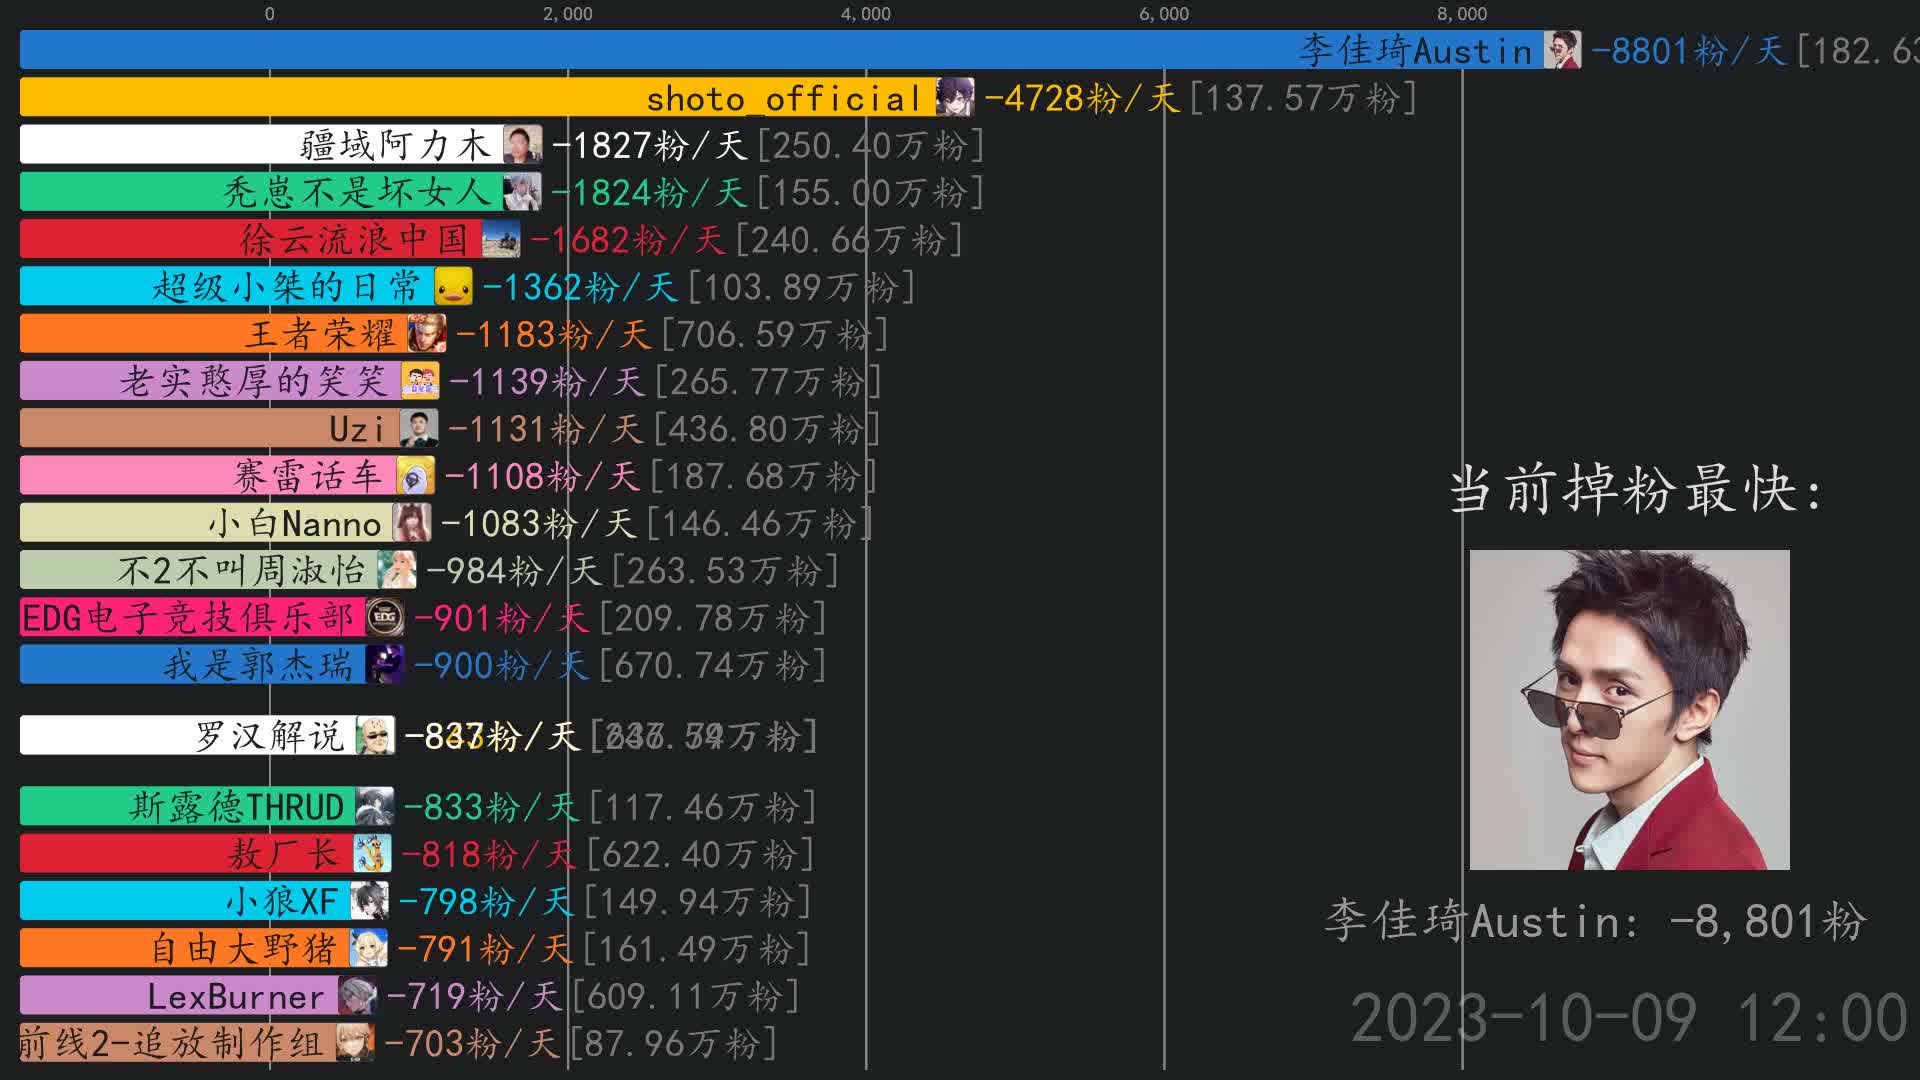The width and height of the screenshot is (1920, 1080).
Task: Click the 0 axis tick label
Action: [x=269, y=14]
